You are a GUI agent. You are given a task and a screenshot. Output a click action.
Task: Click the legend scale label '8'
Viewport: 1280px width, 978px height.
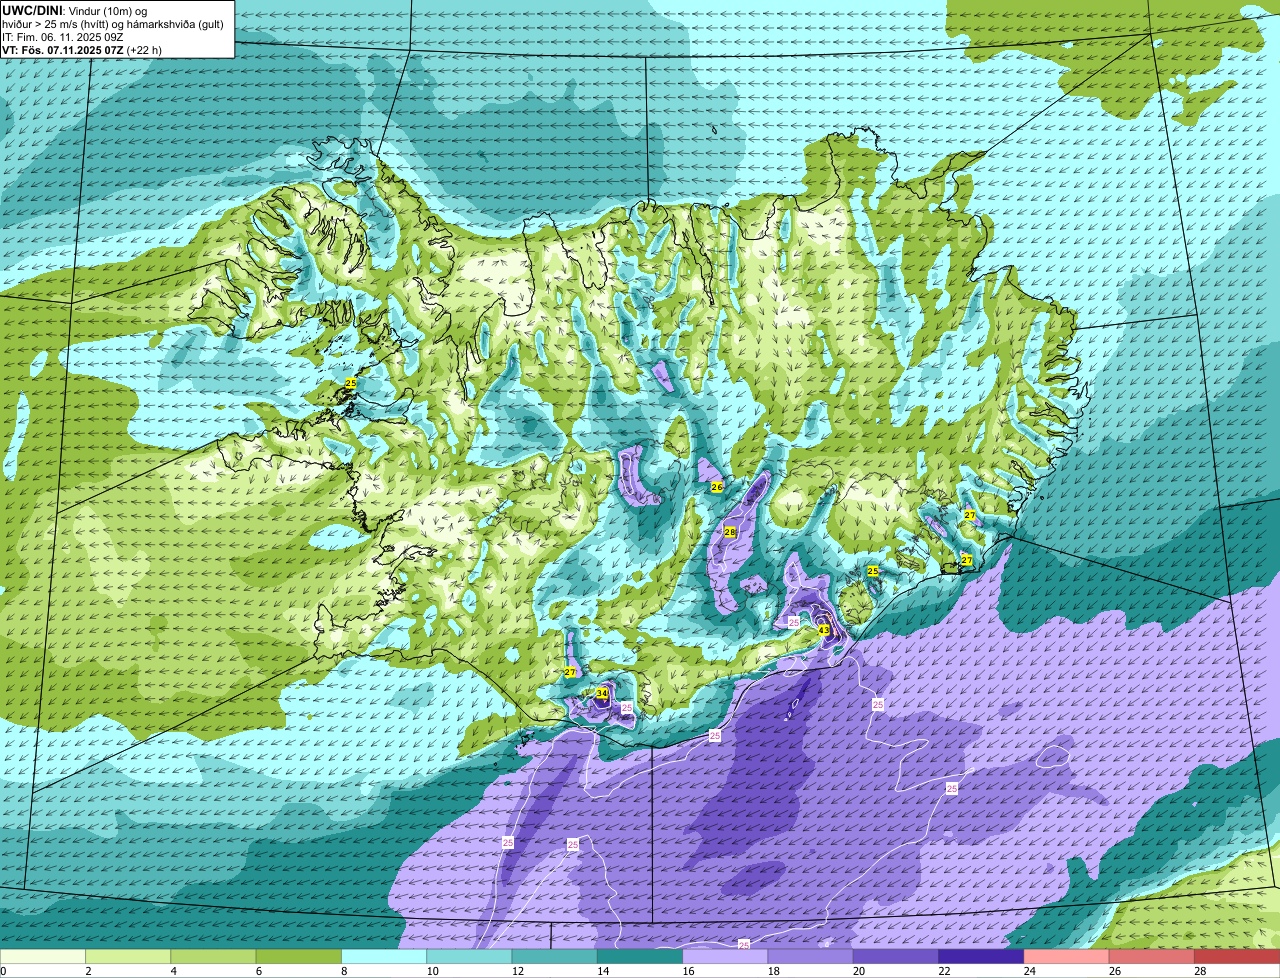tap(344, 970)
